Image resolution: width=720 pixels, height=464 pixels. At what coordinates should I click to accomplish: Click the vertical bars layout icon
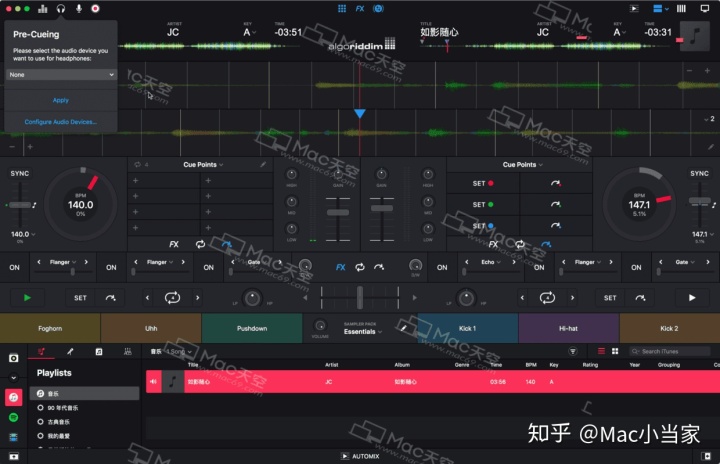pyautogui.click(x=681, y=8)
